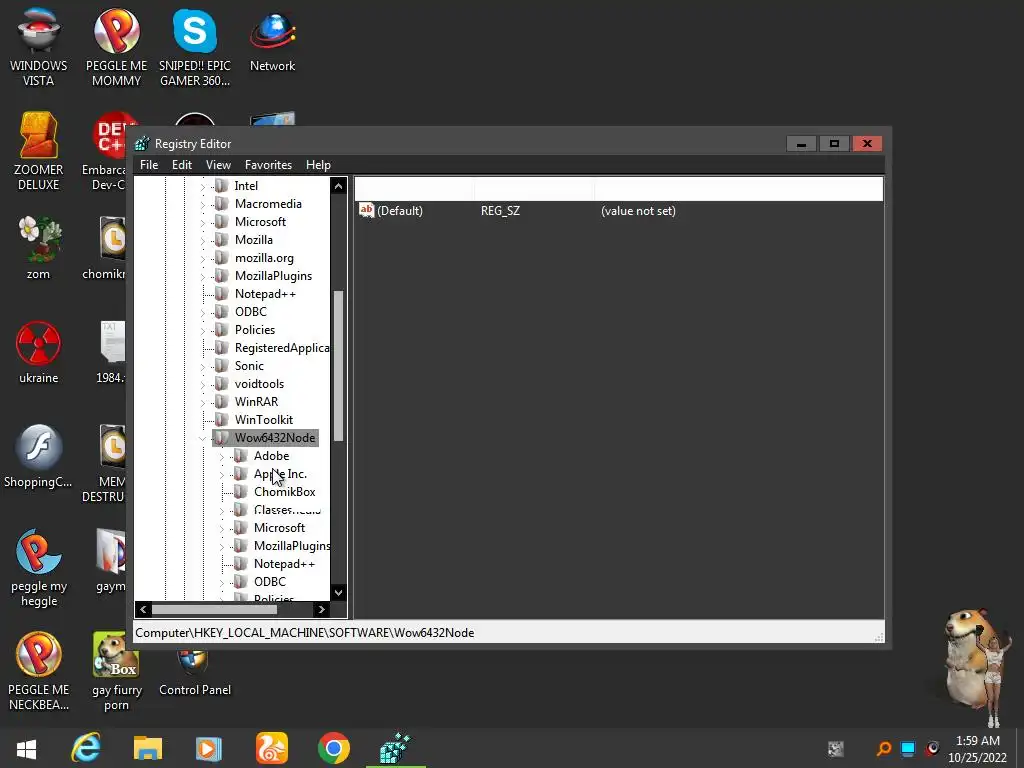Click the registry address bar path

[x=304, y=633]
